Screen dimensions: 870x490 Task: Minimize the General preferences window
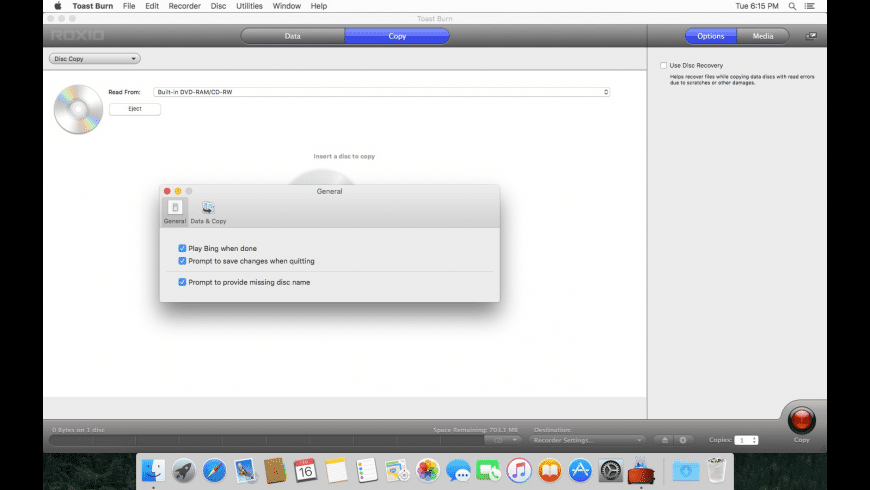pyautogui.click(x=178, y=191)
